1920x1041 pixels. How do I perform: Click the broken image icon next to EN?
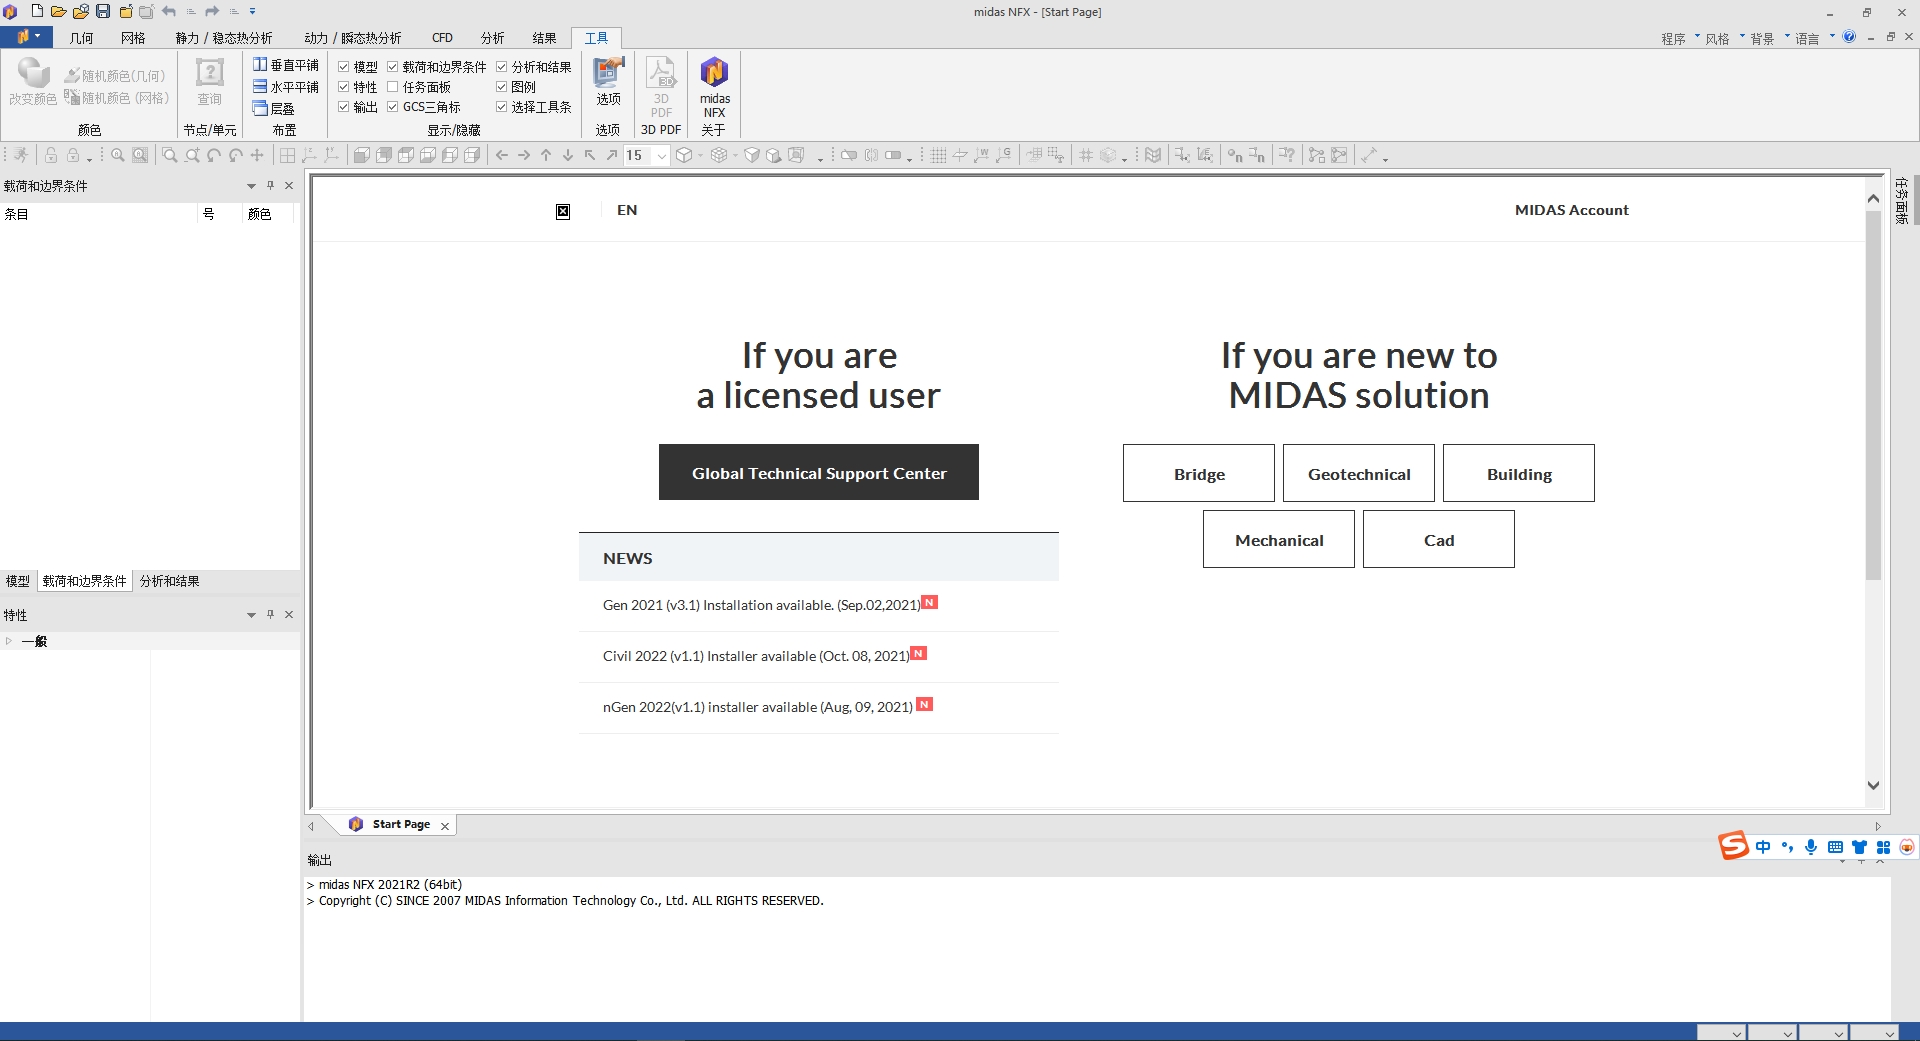(563, 211)
